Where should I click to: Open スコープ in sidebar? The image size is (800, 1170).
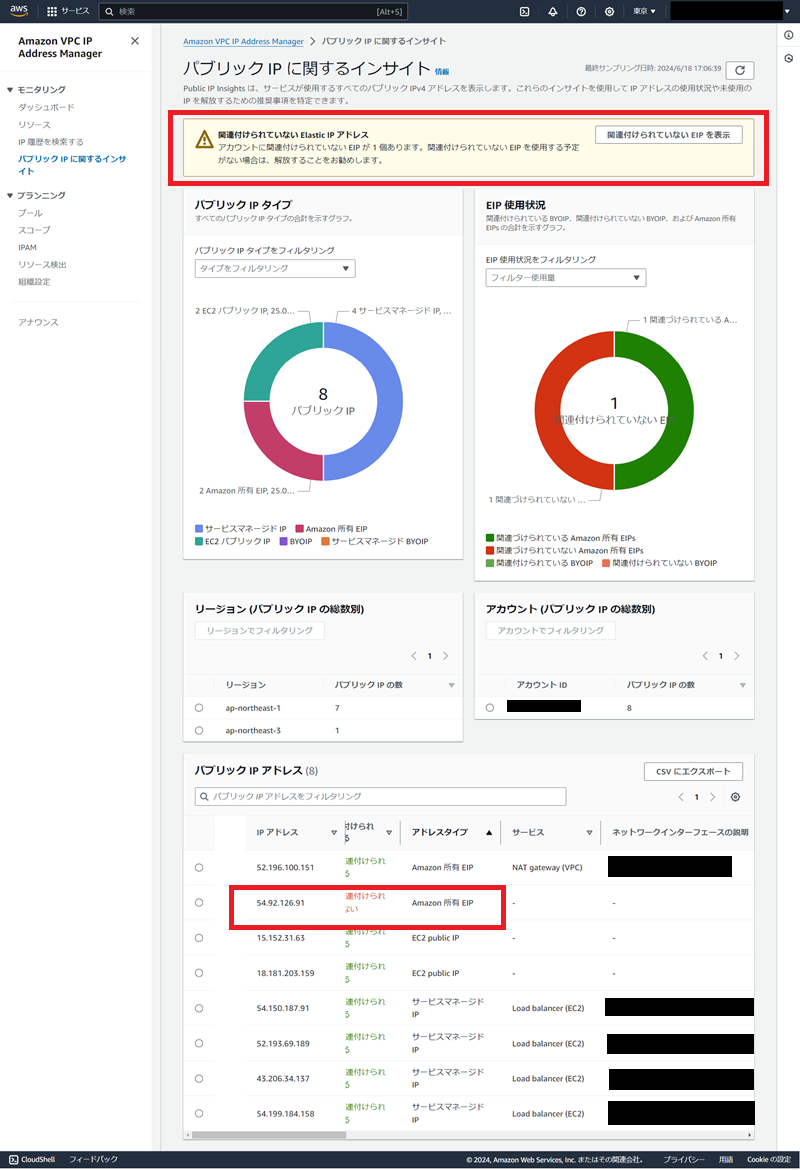click(34, 230)
